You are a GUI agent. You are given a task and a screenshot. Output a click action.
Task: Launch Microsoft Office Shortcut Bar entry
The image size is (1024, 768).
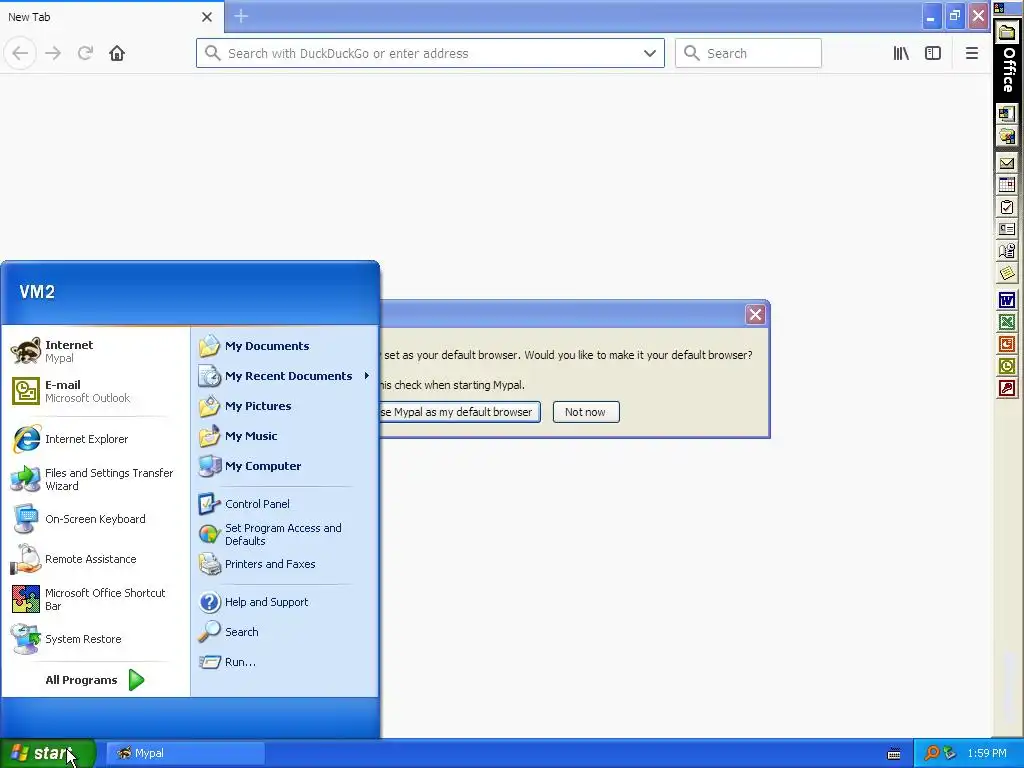[x=95, y=599]
